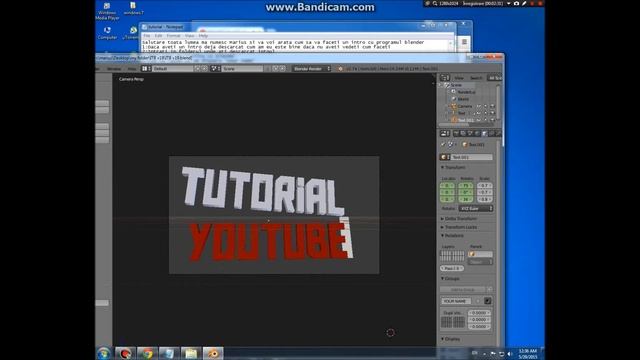Toggle Camera renderability icon in outliner

[x=492, y=106]
